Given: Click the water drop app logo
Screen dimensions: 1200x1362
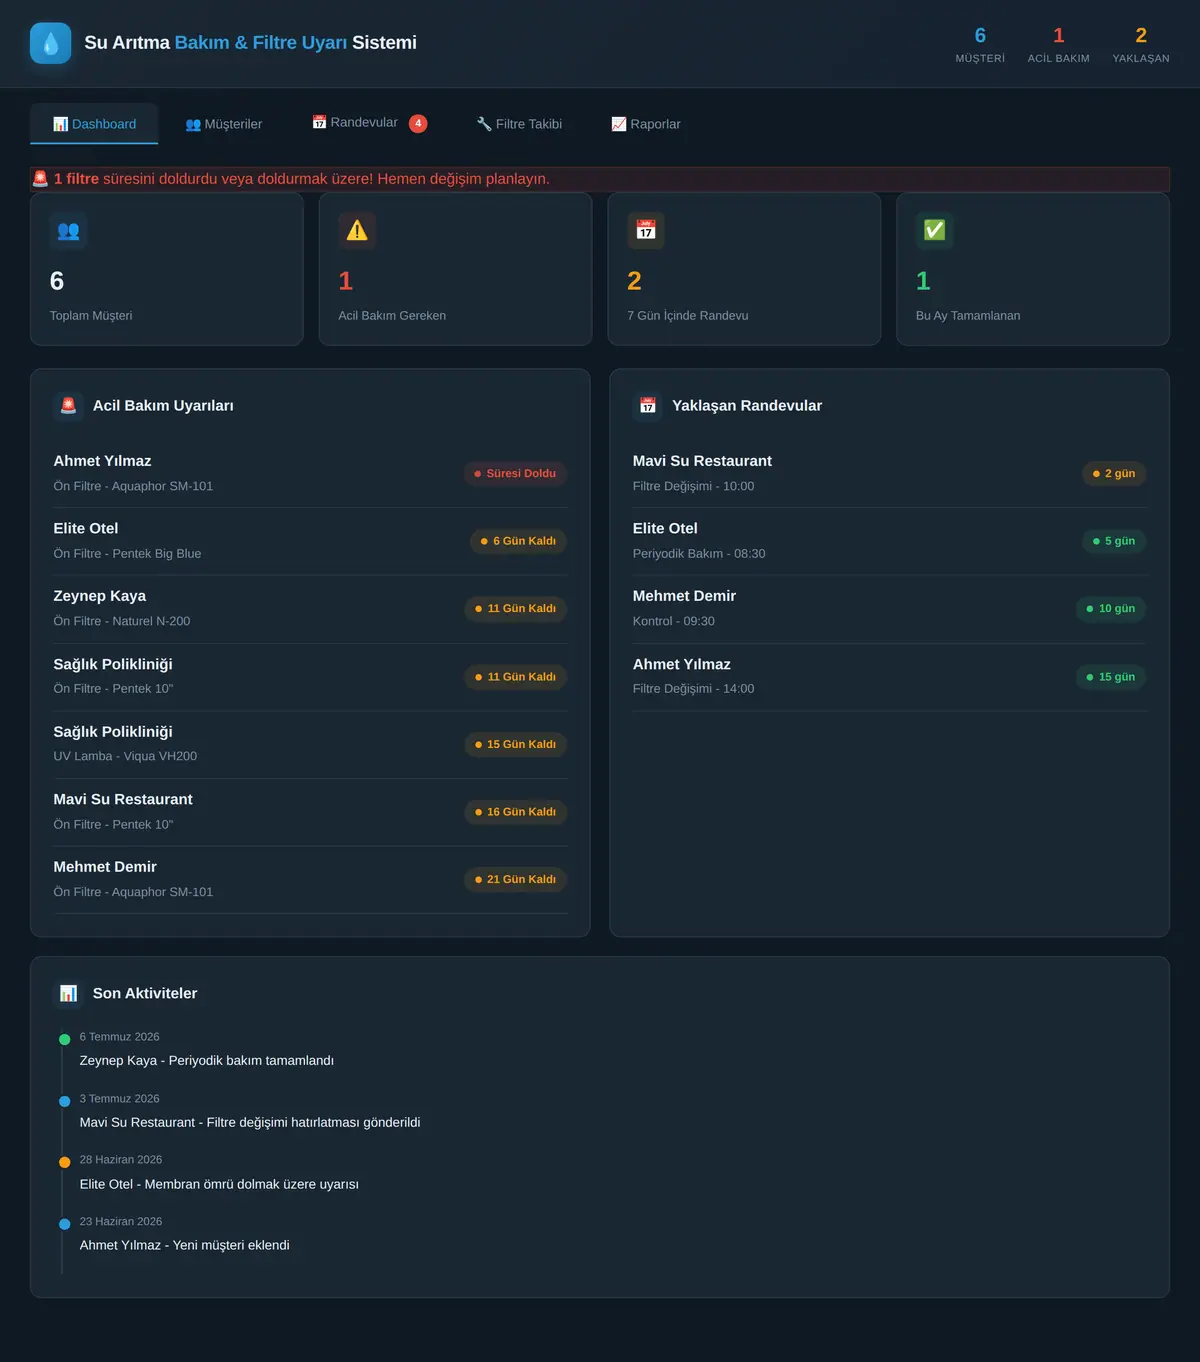Looking at the screenshot, I should (50, 43).
